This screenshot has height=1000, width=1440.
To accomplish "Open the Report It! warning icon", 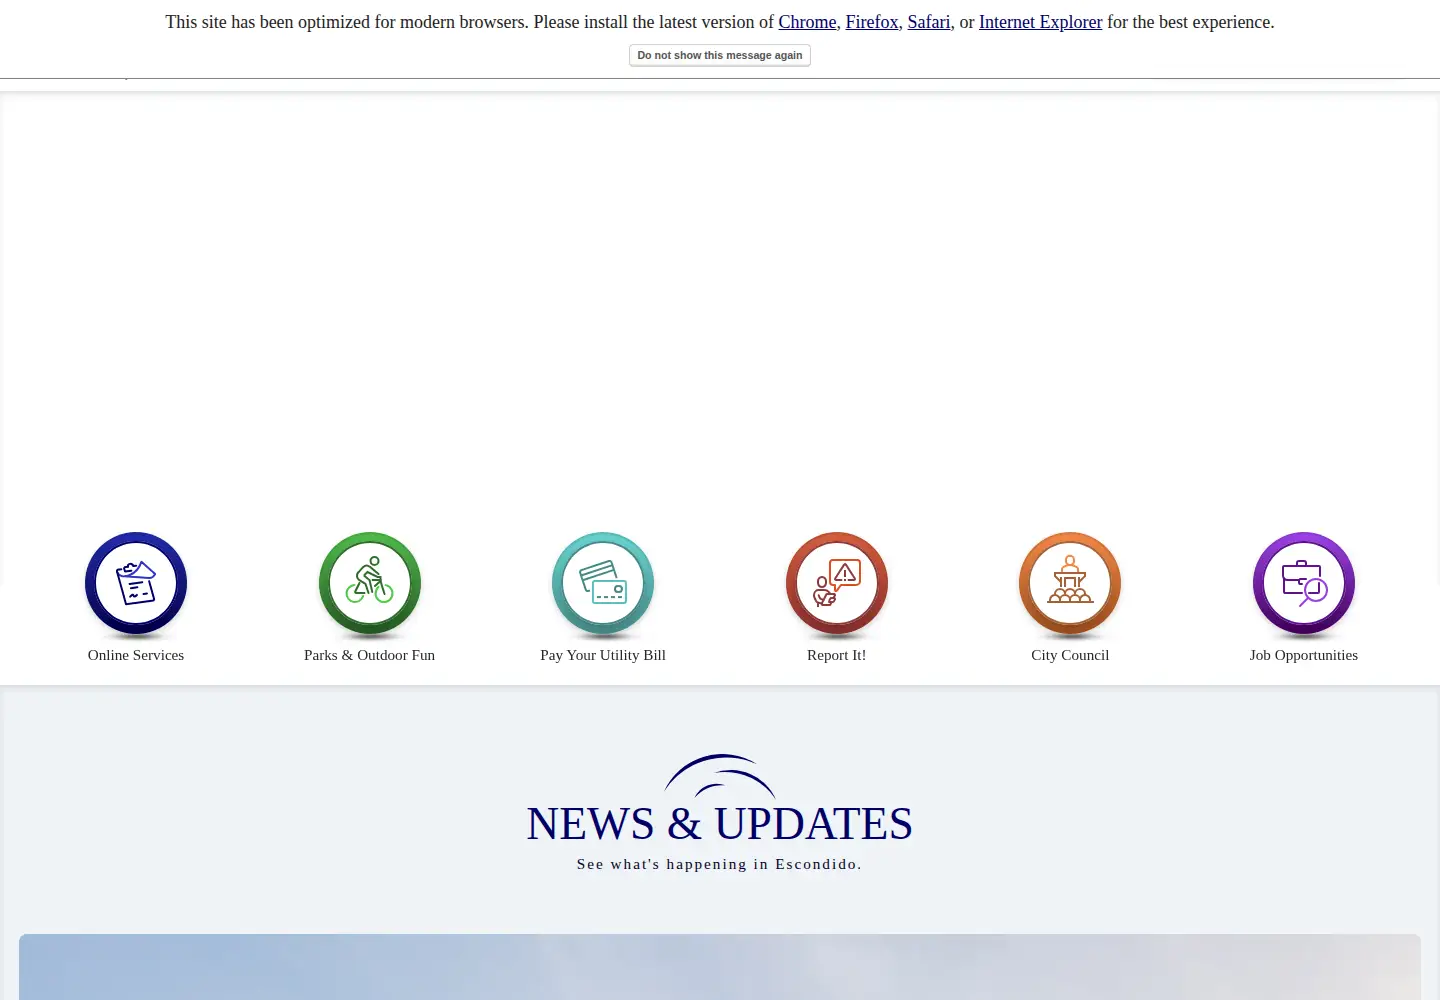I will (837, 583).
